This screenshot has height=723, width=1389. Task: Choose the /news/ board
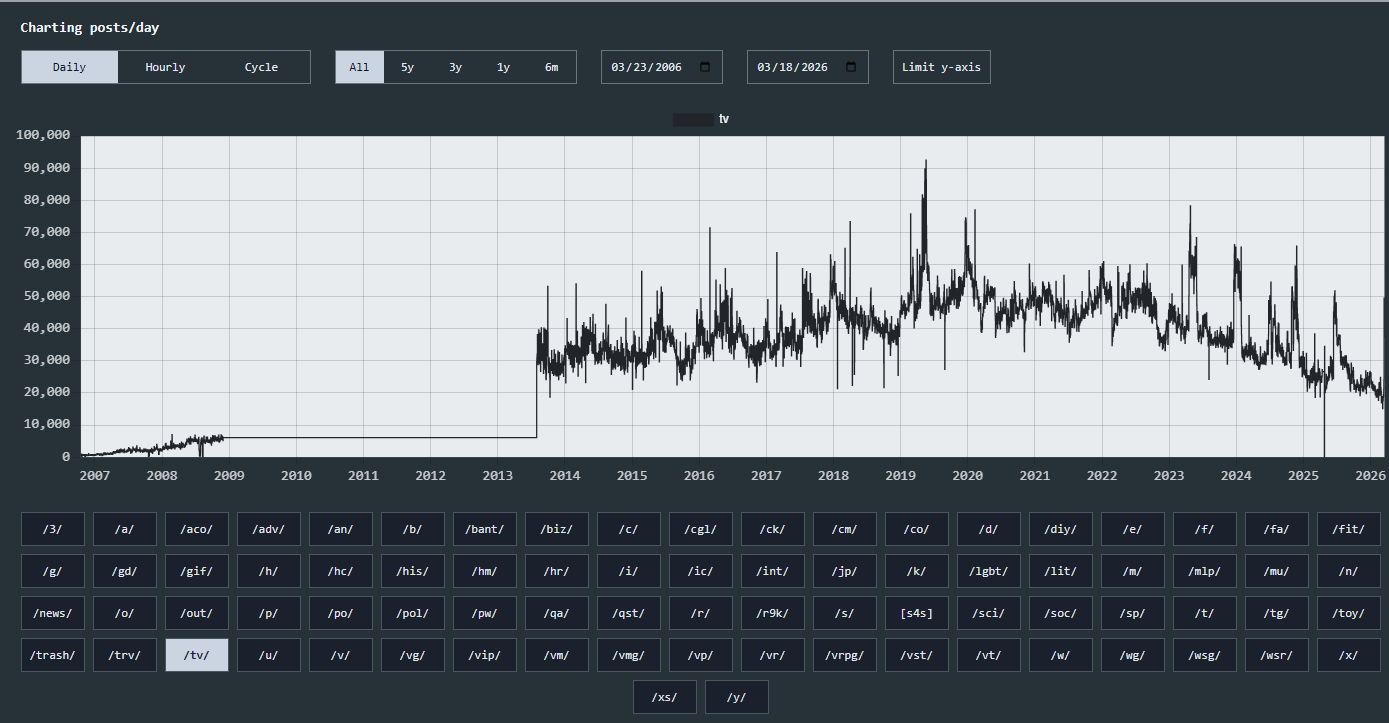click(53, 613)
